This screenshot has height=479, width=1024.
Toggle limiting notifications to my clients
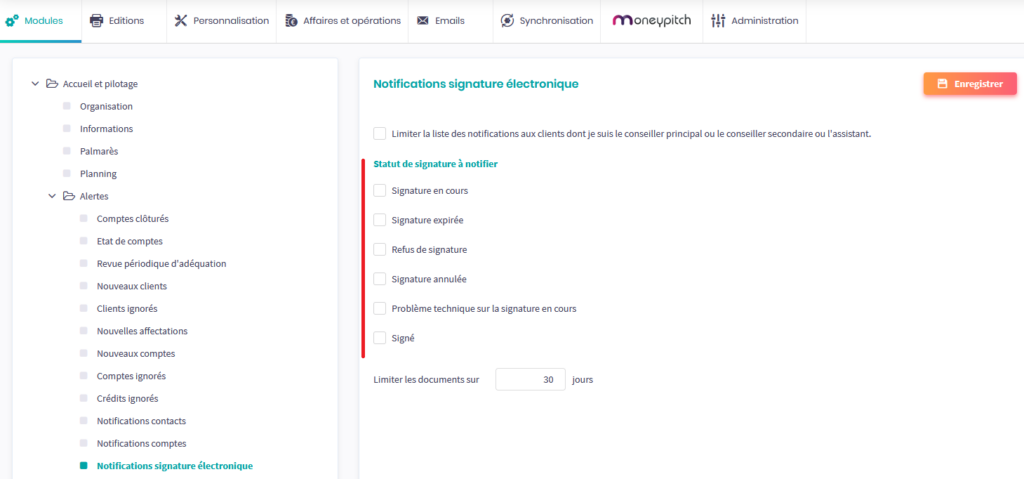coord(379,133)
